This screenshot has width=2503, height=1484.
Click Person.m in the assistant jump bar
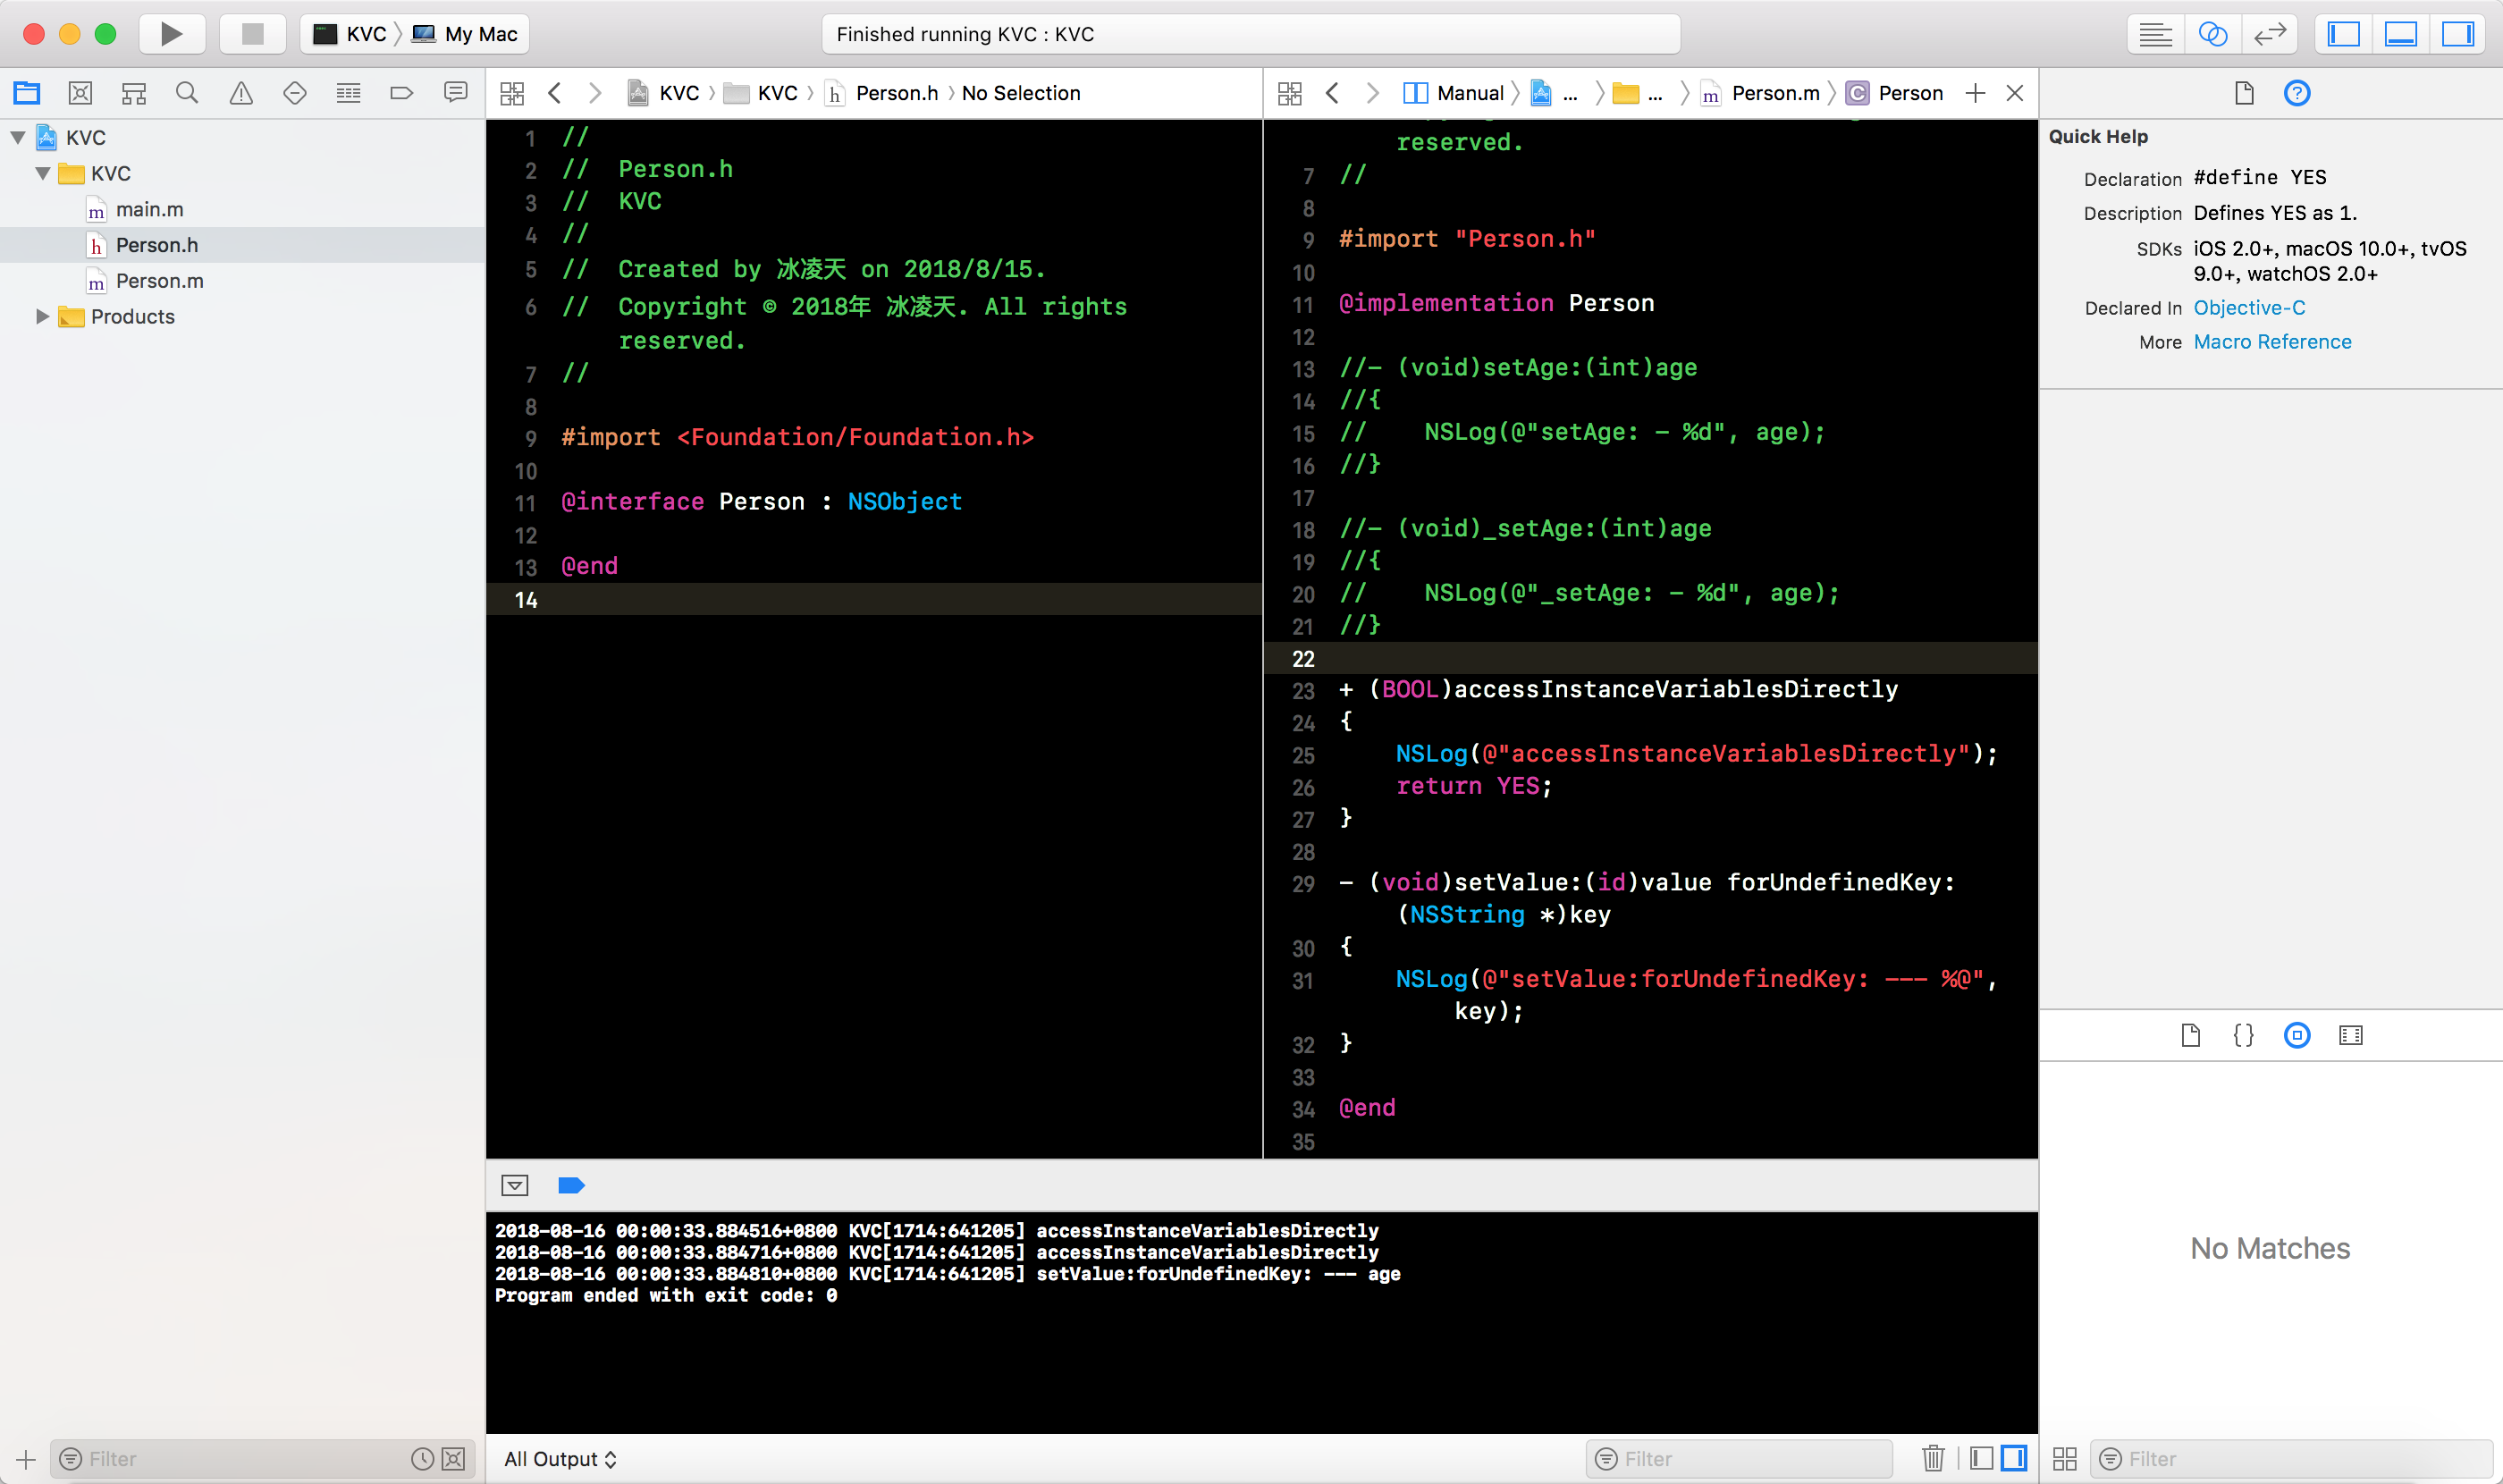click(1774, 93)
